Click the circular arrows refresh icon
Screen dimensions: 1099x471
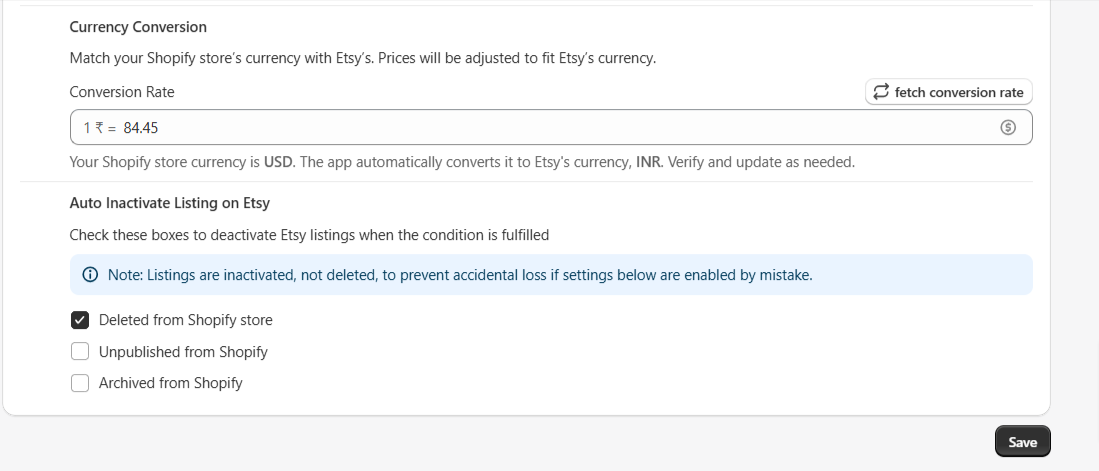[x=881, y=92]
